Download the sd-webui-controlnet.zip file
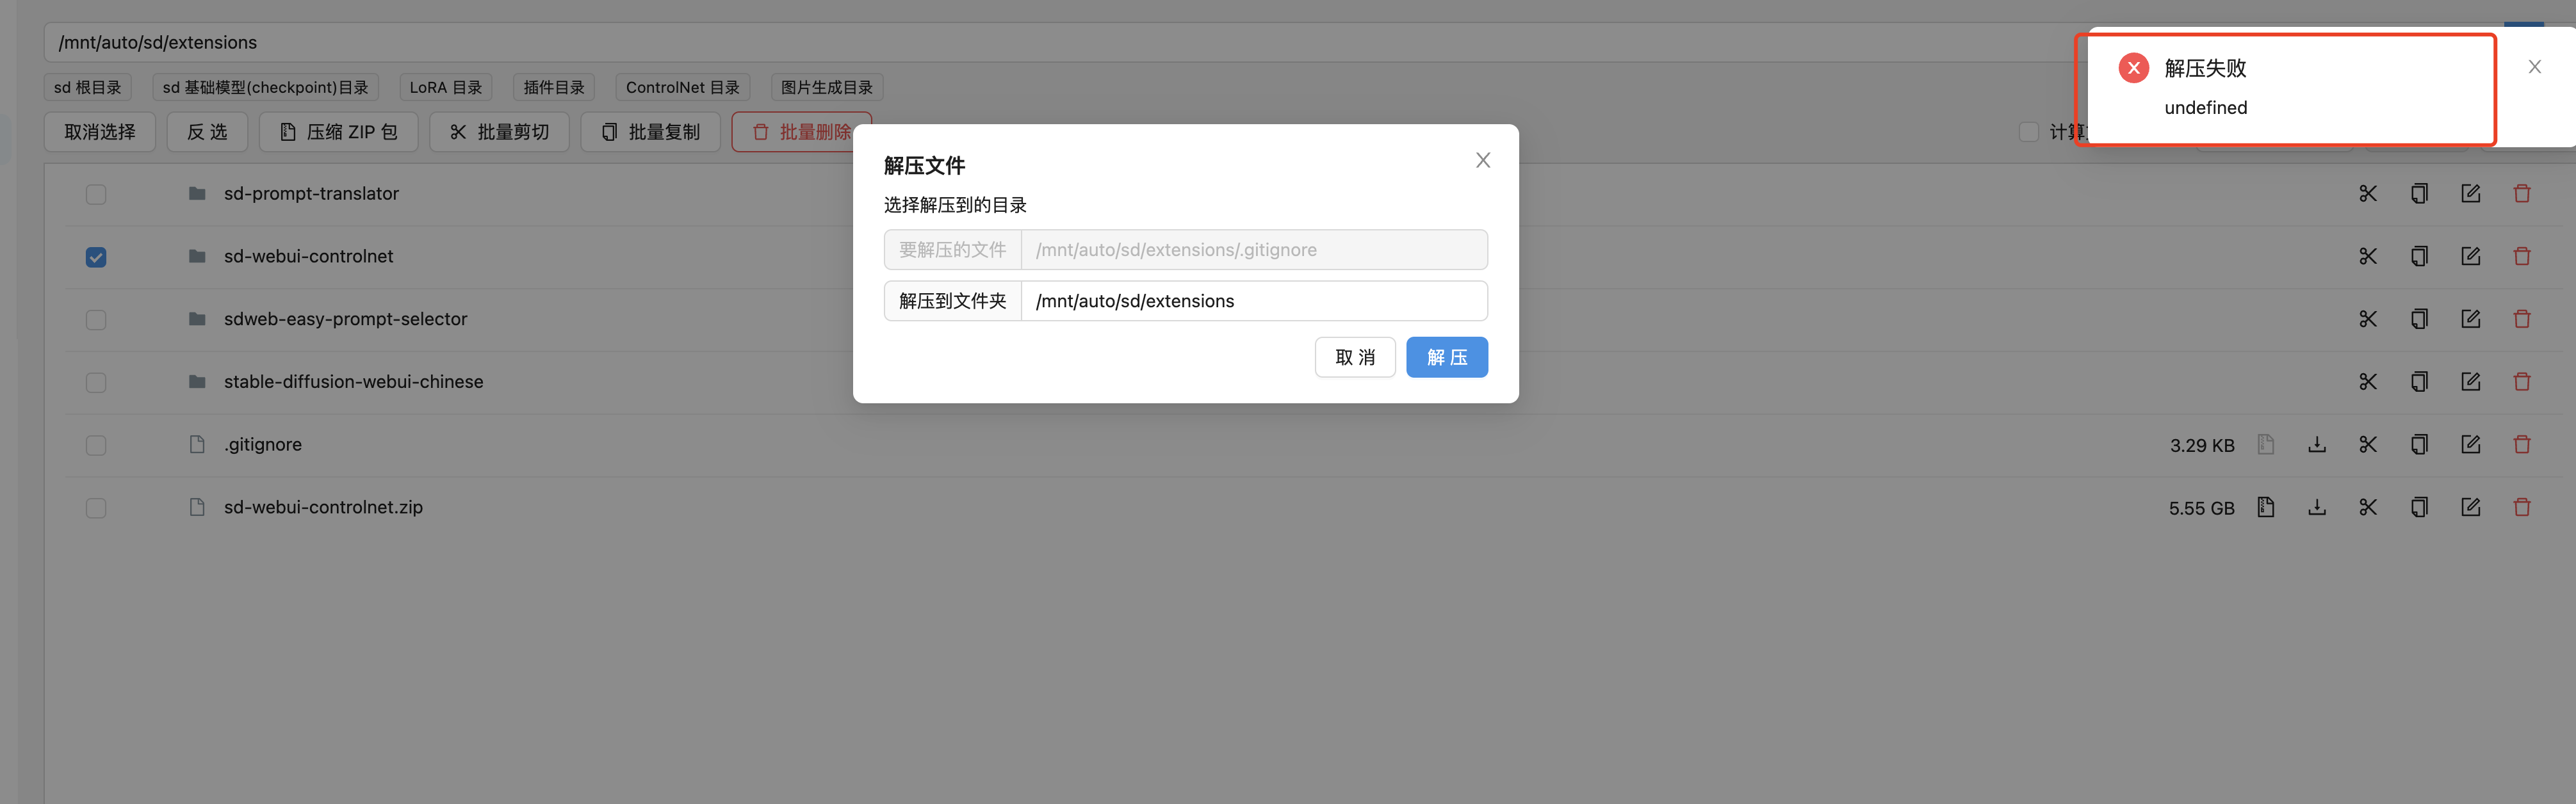 pyautogui.click(x=2316, y=507)
